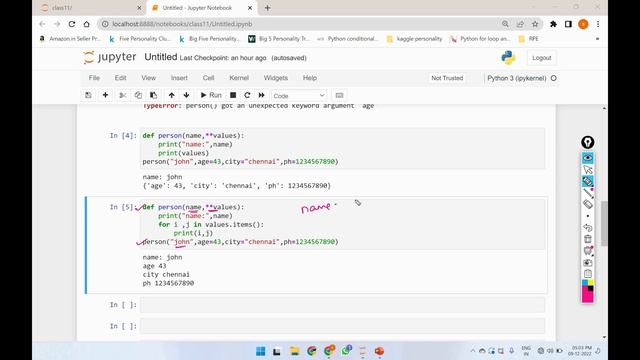
Task: Open the File menu
Action: 94,78
